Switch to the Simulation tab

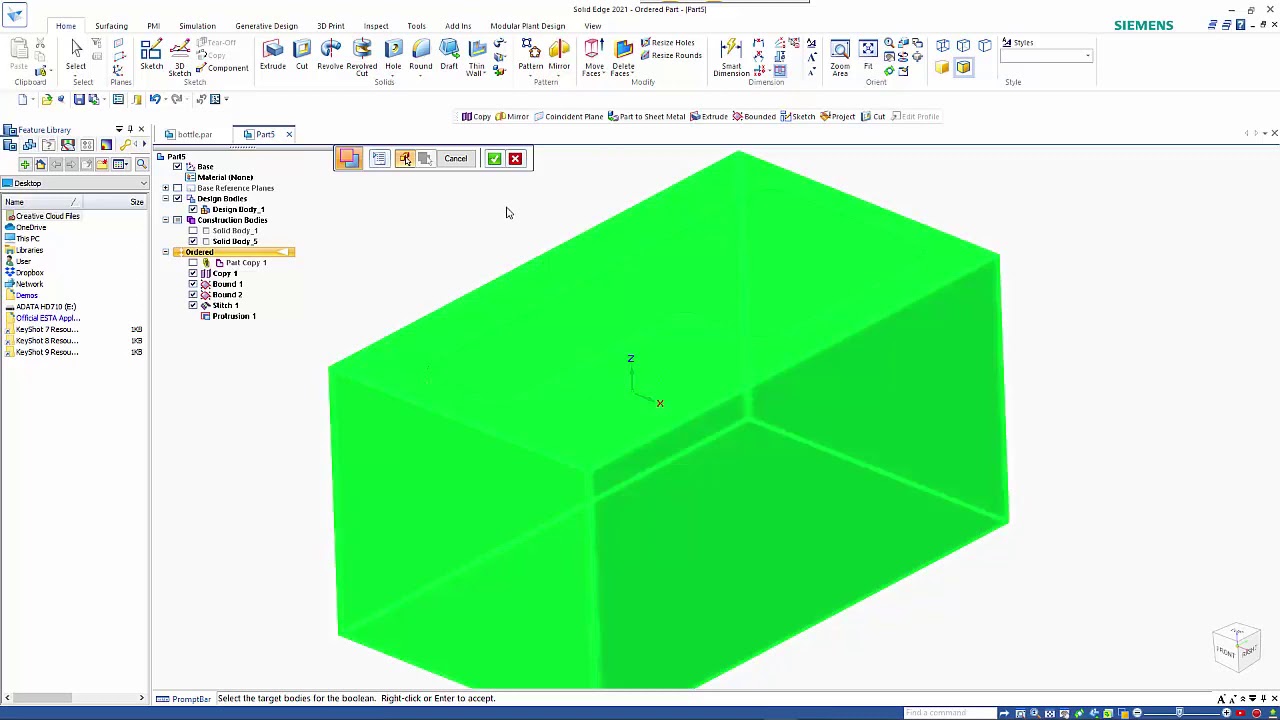click(x=197, y=26)
